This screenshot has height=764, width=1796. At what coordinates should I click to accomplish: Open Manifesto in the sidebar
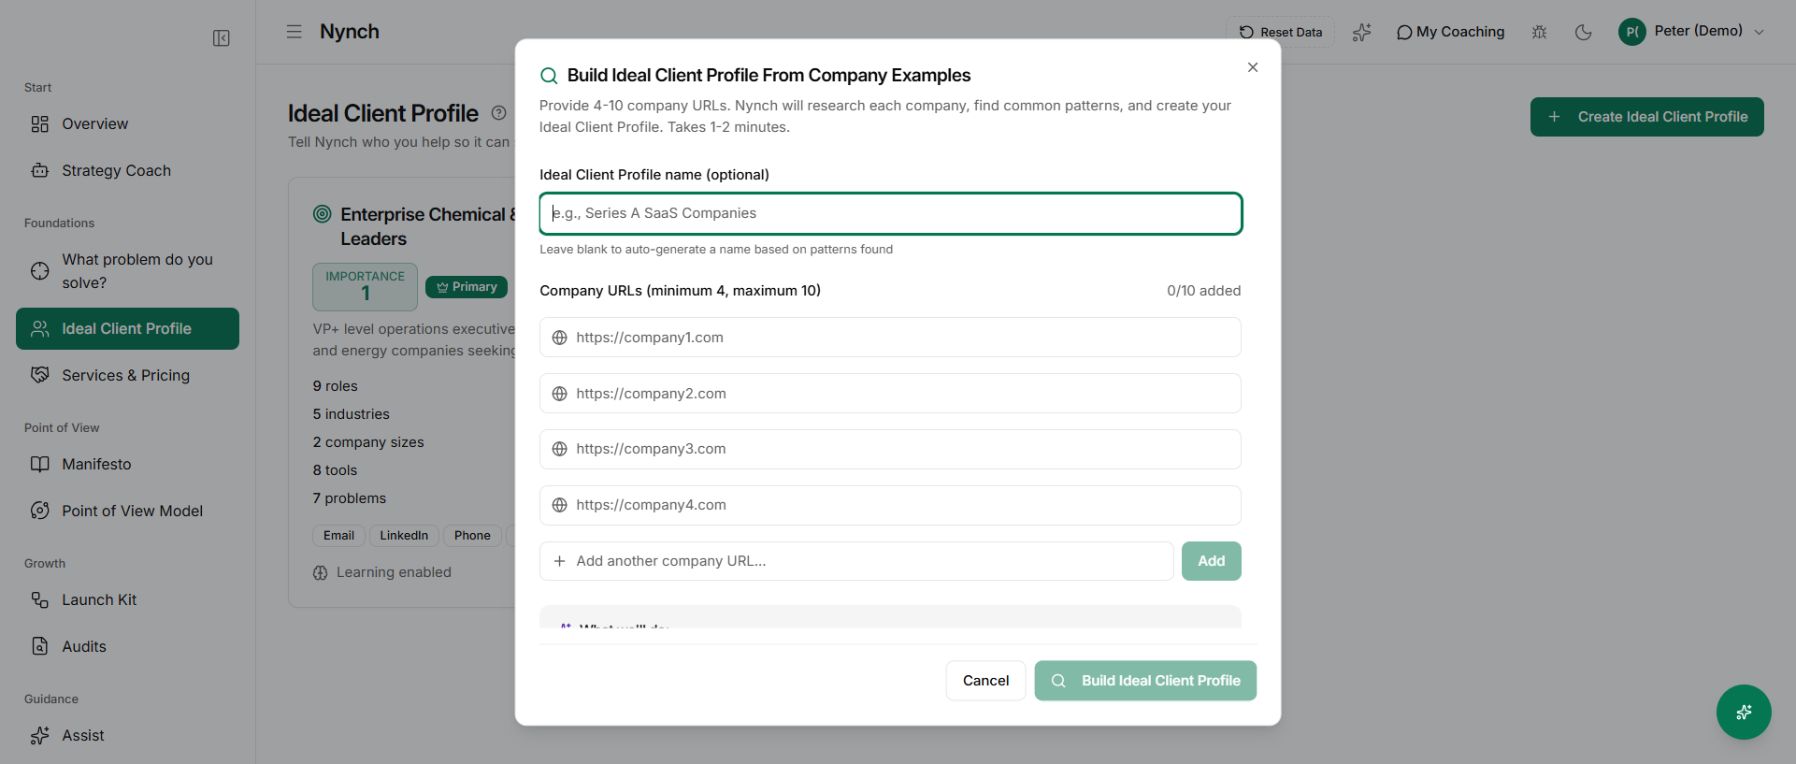coord(127,464)
